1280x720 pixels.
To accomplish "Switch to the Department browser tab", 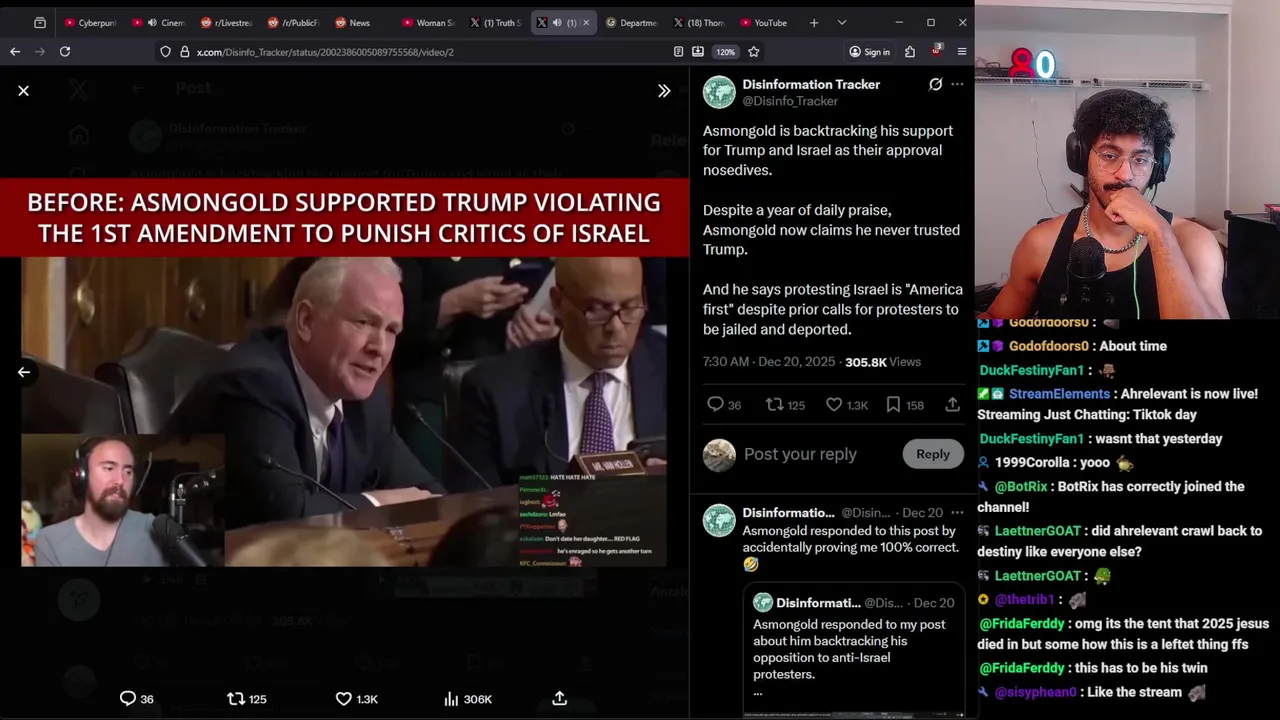I will tap(631, 22).
